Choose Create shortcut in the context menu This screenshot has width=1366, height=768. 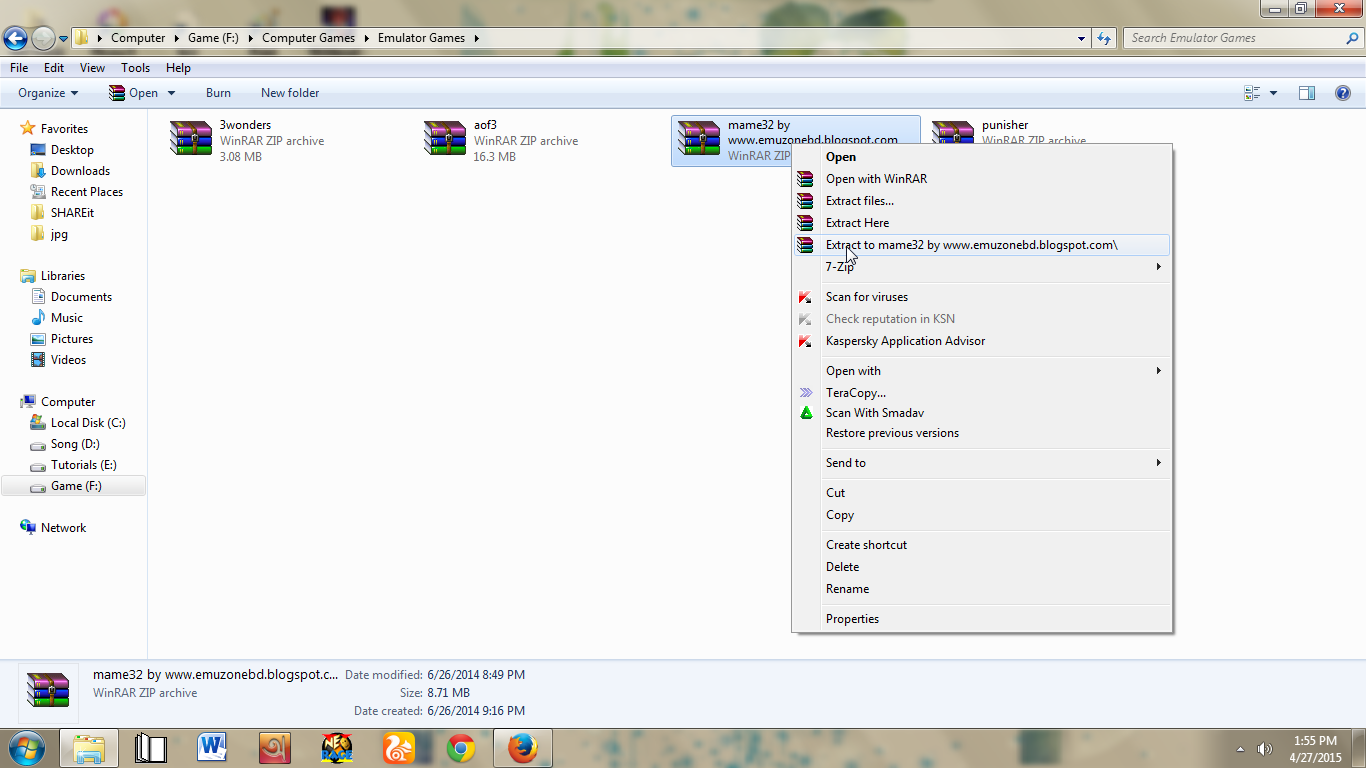click(982, 545)
